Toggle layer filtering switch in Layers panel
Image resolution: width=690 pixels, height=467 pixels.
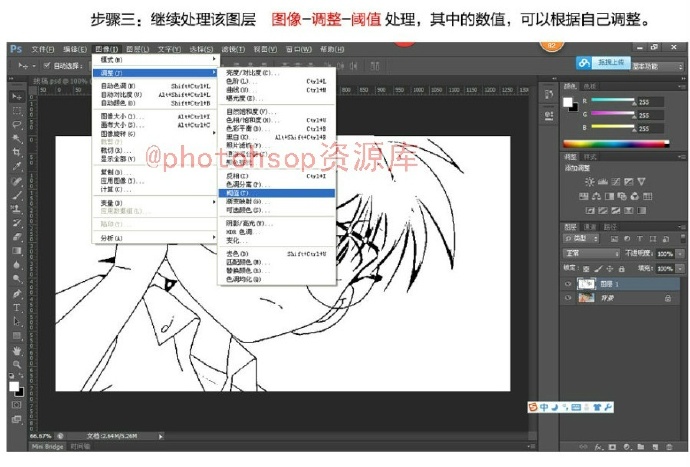coord(683,238)
